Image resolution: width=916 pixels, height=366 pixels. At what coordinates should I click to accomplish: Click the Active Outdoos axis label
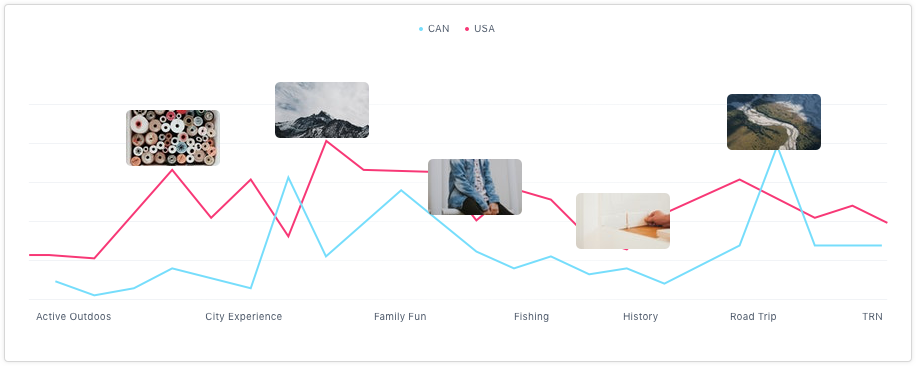[74, 316]
